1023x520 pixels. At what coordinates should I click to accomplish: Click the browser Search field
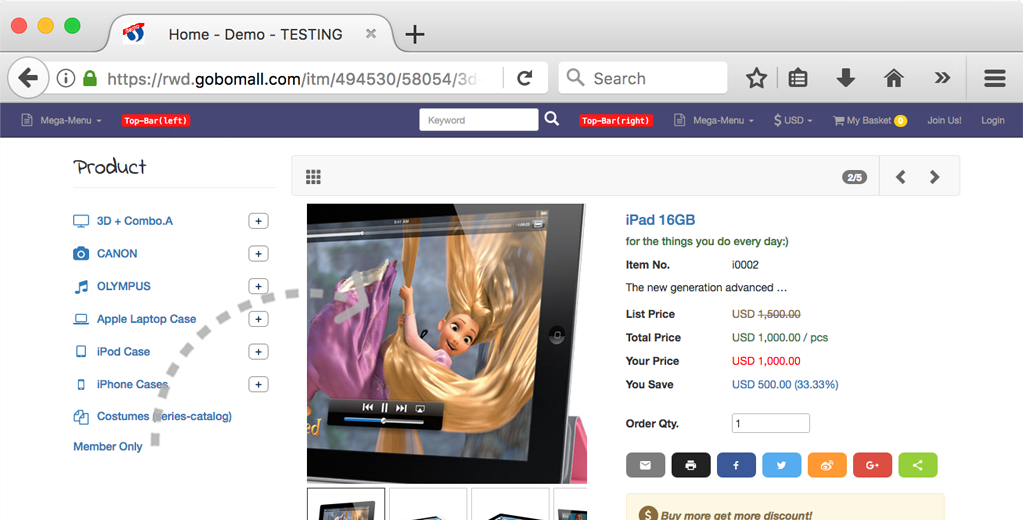click(643, 78)
